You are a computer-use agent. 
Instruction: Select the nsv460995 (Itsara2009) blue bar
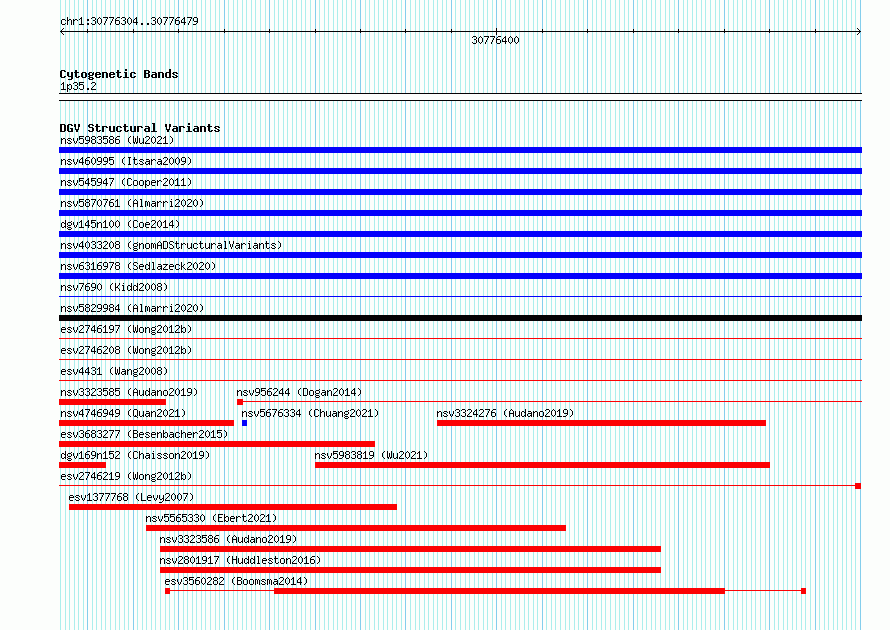[x=460, y=171]
